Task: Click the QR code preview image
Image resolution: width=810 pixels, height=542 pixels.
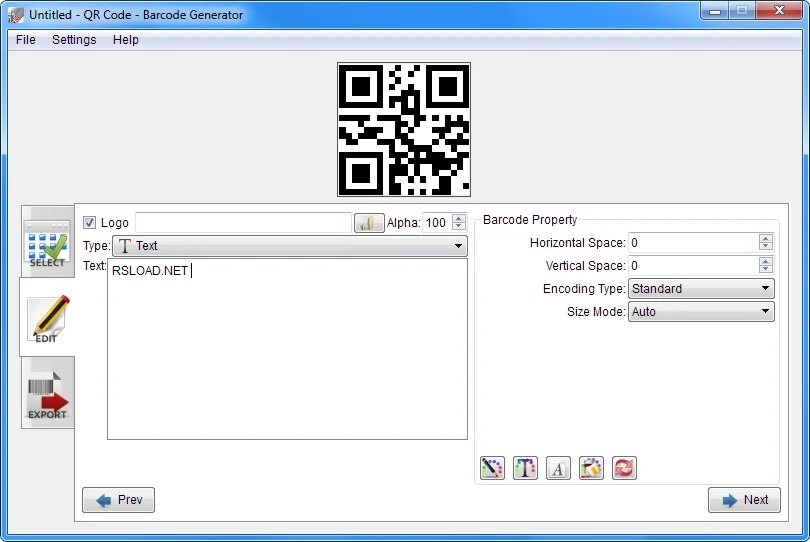Action: [404, 130]
